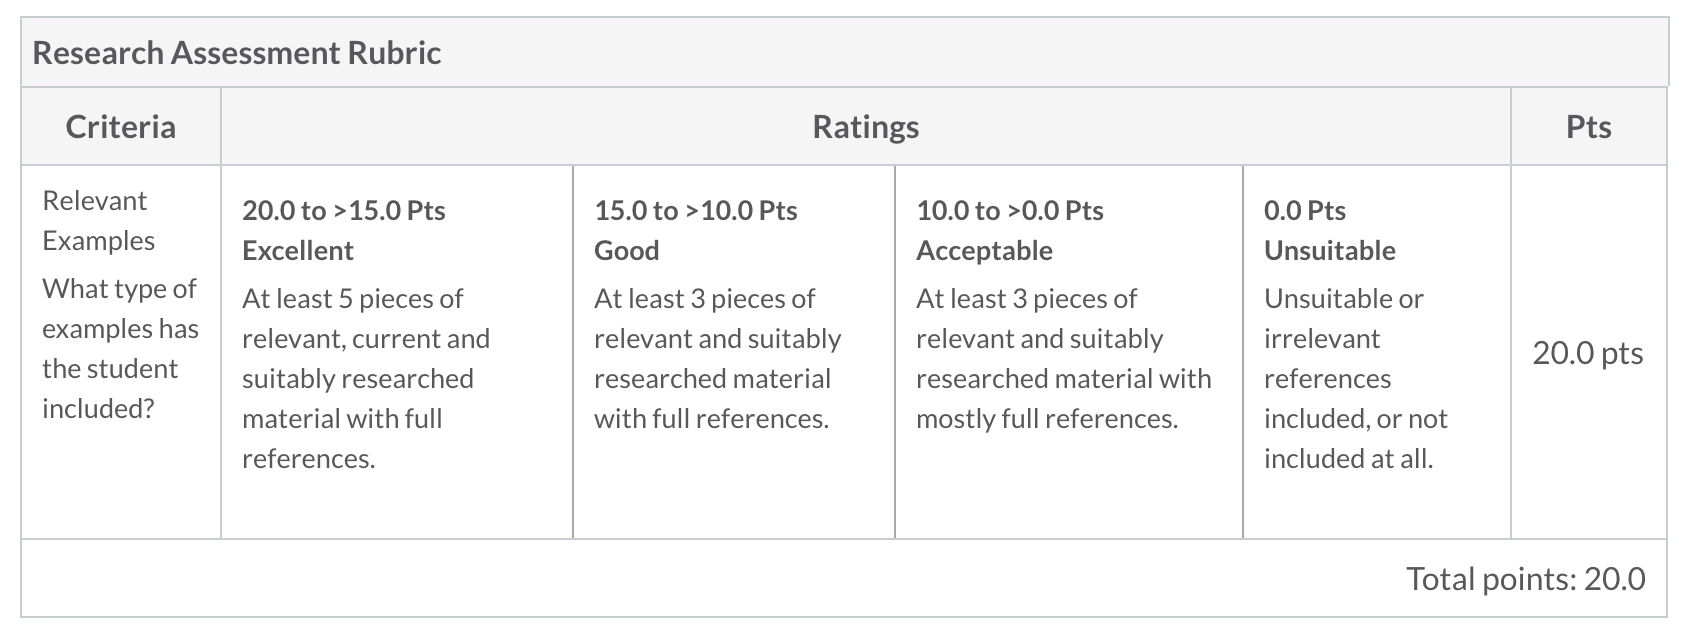Choose the Acceptable rating cell
1692x642 pixels.
[1069, 352]
